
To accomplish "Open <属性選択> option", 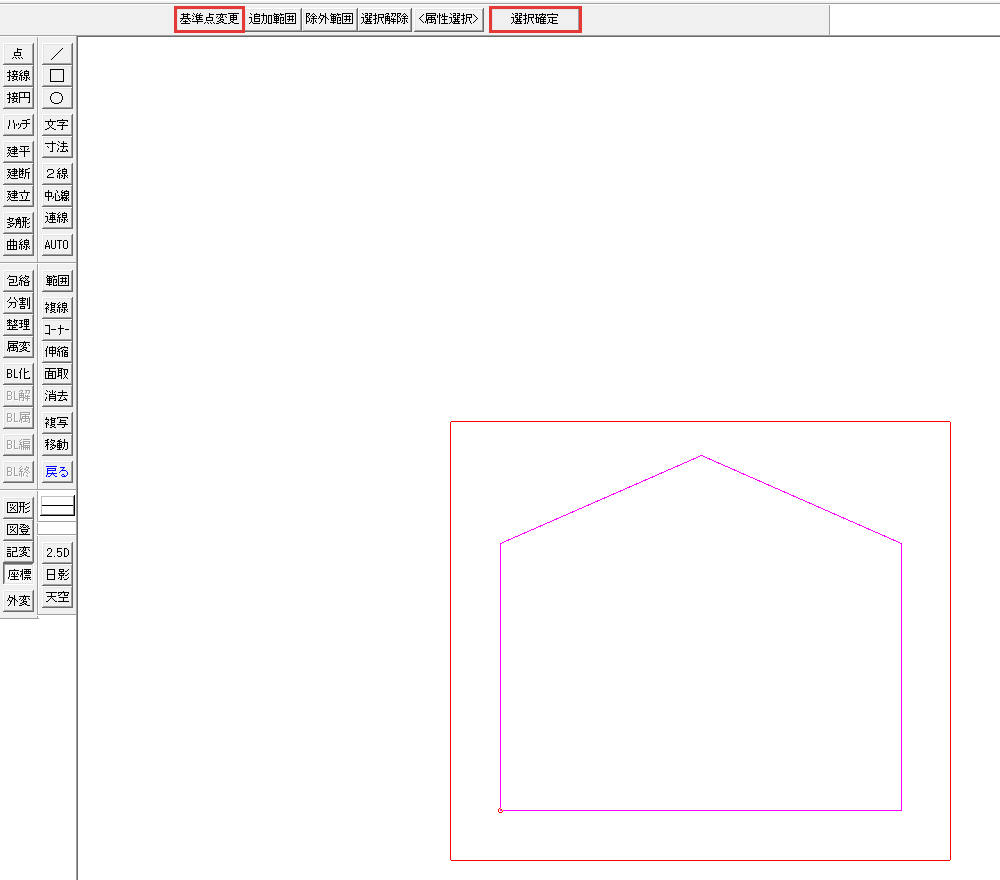I will pyautogui.click(x=449, y=19).
